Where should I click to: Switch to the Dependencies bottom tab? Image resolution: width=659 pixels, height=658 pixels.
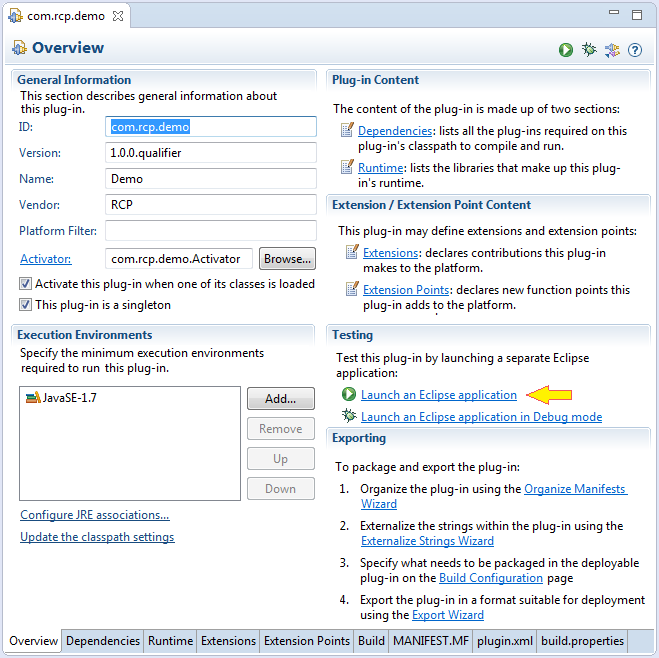pos(103,641)
